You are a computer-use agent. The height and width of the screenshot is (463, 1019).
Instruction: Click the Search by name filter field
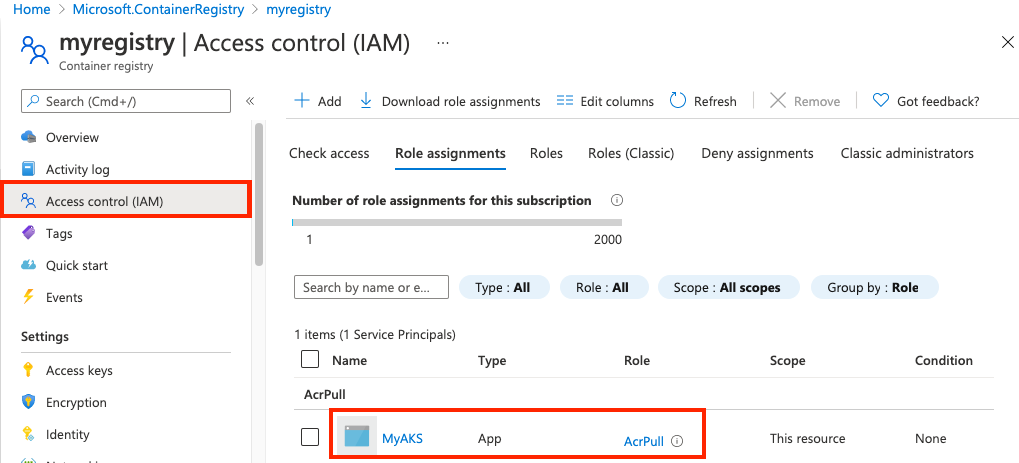tap(371, 287)
